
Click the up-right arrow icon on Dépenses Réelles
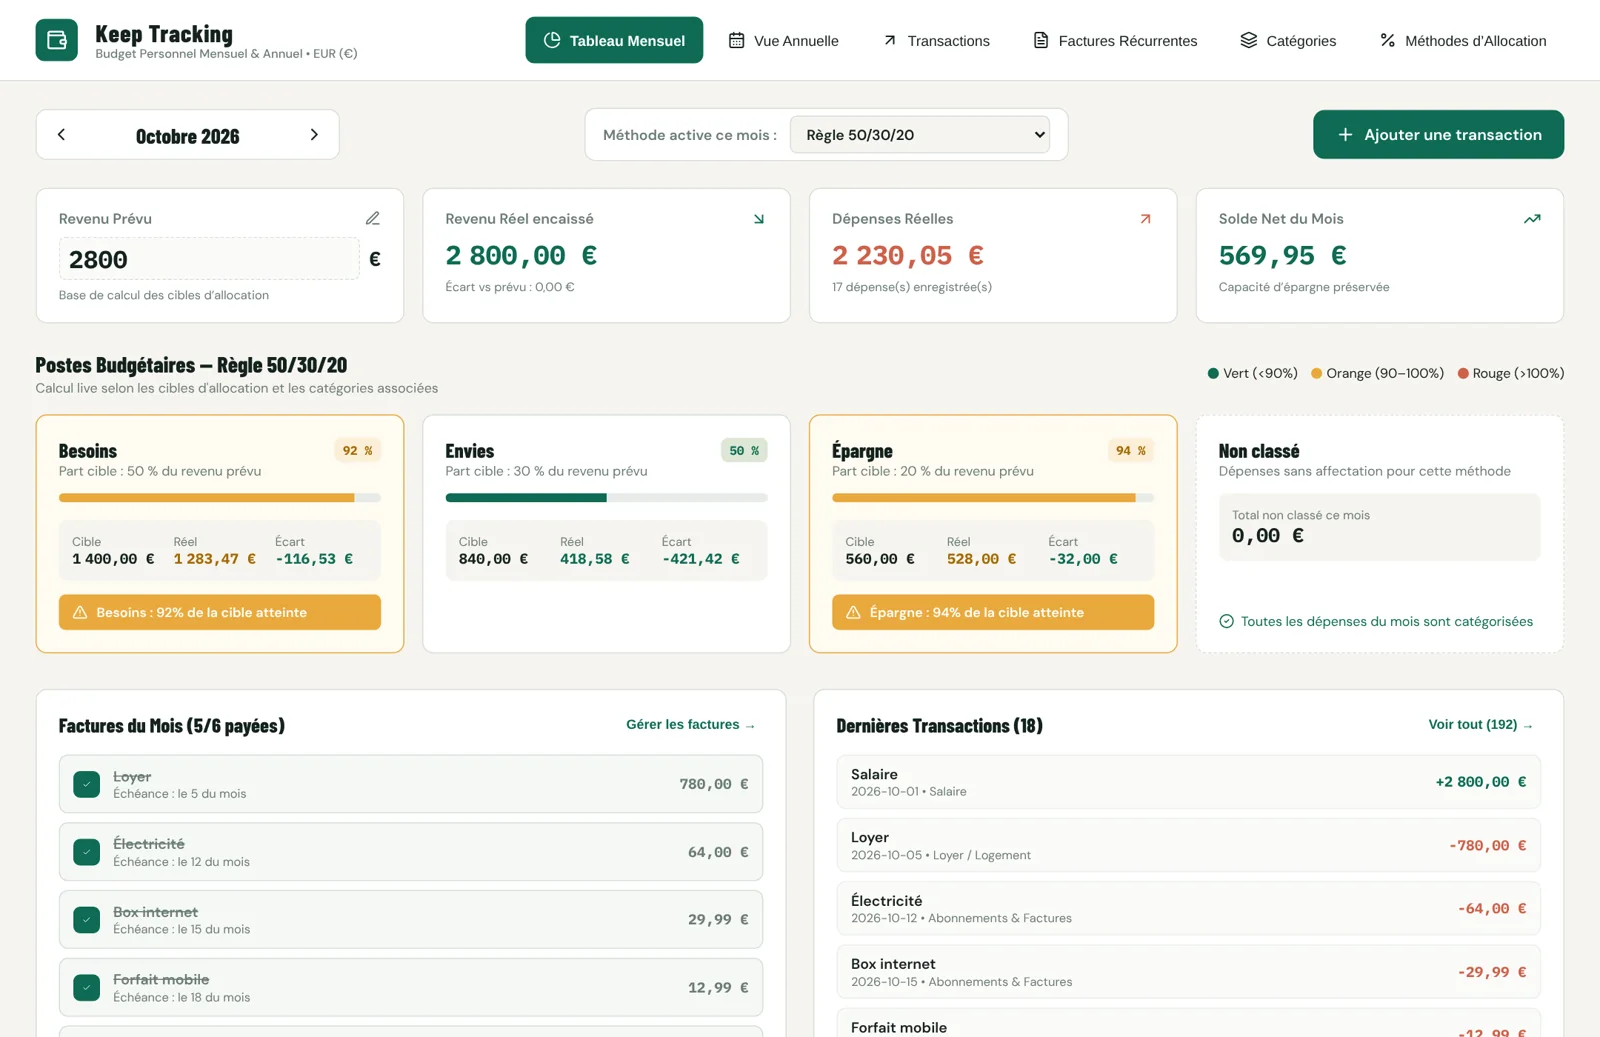tap(1146, 218)
